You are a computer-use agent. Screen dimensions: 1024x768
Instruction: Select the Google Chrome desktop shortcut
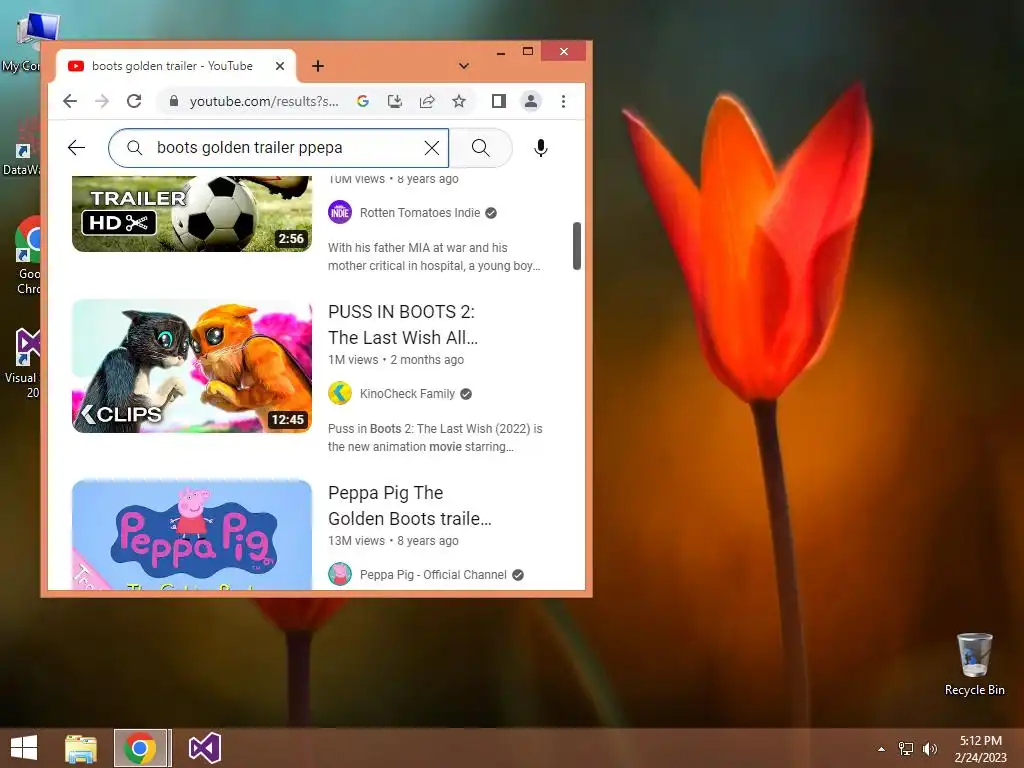tap(27, 256)
